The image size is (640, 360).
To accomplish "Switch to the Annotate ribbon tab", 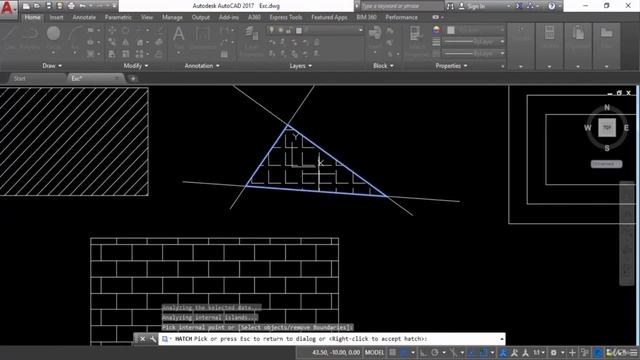I will click(x=84, y=17).
